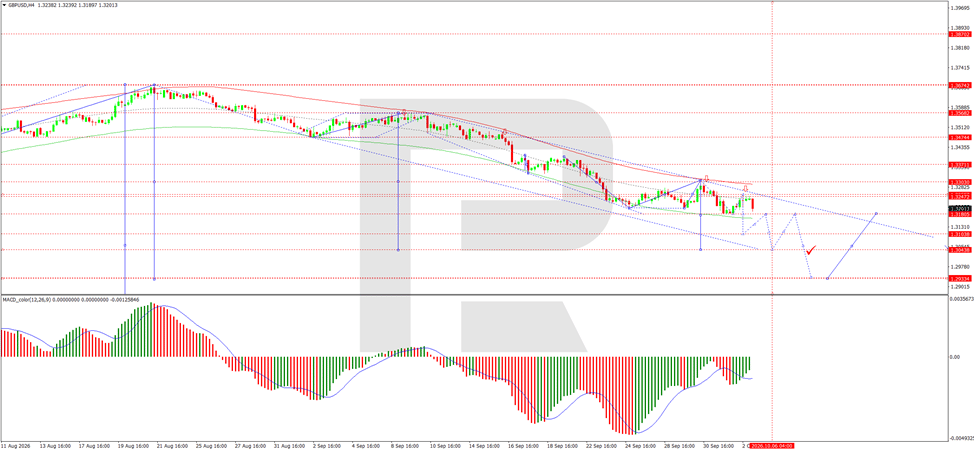Click the 1.38930 price scale value

[960, 28]
